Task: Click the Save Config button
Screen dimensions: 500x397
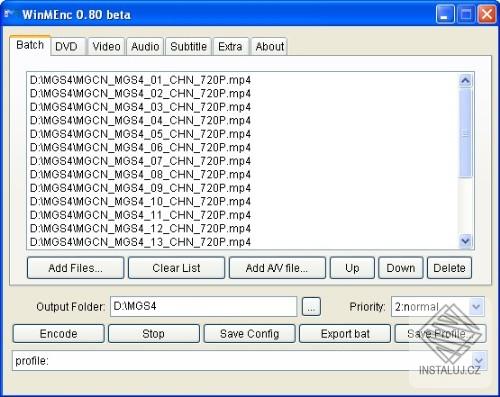Action: [x=250, y=333]
